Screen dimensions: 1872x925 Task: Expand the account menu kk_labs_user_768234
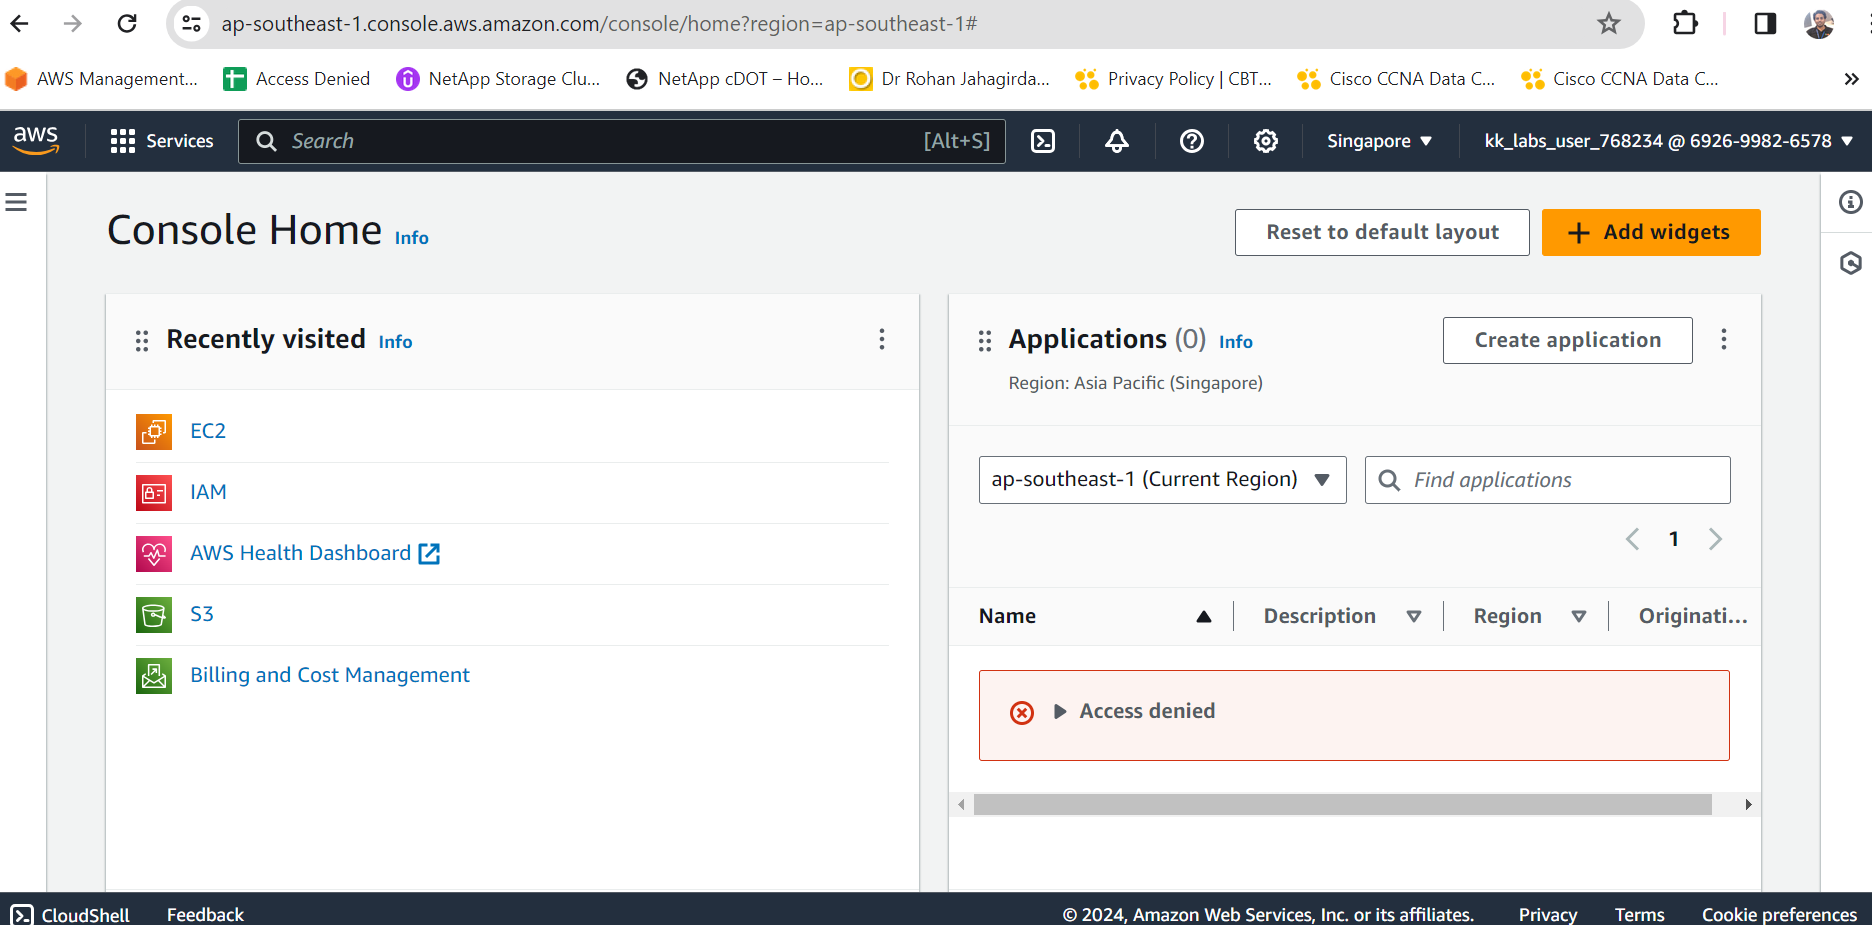(1668, 141)
